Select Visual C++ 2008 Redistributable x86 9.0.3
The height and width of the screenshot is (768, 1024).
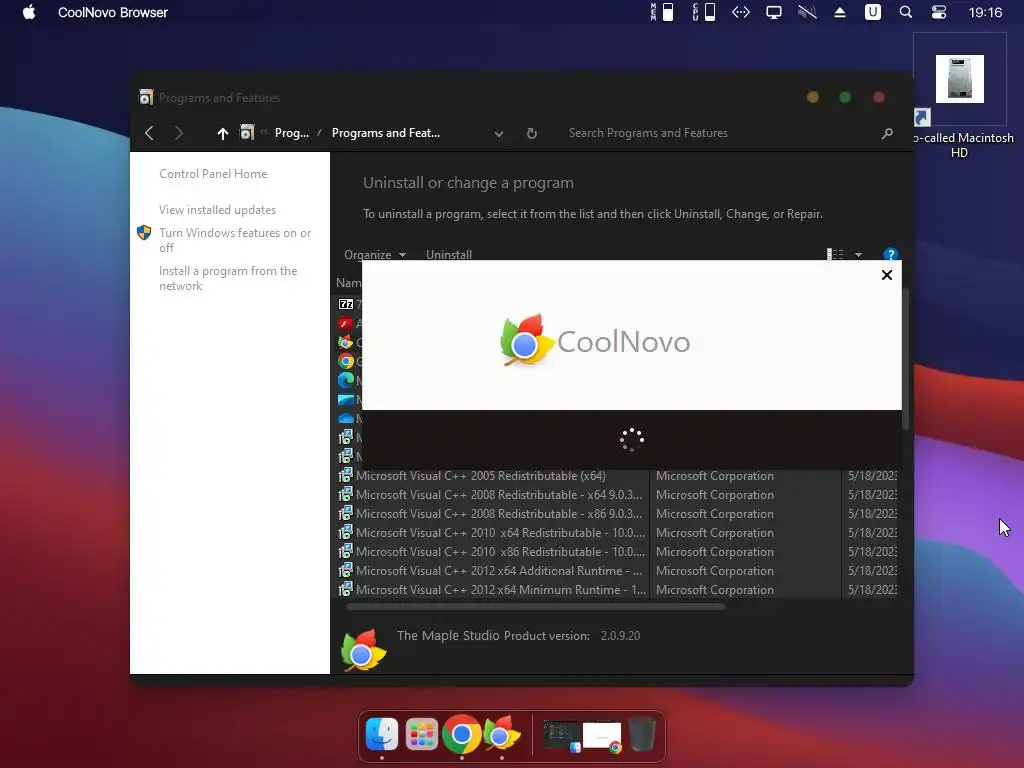[x=490, y=514]
